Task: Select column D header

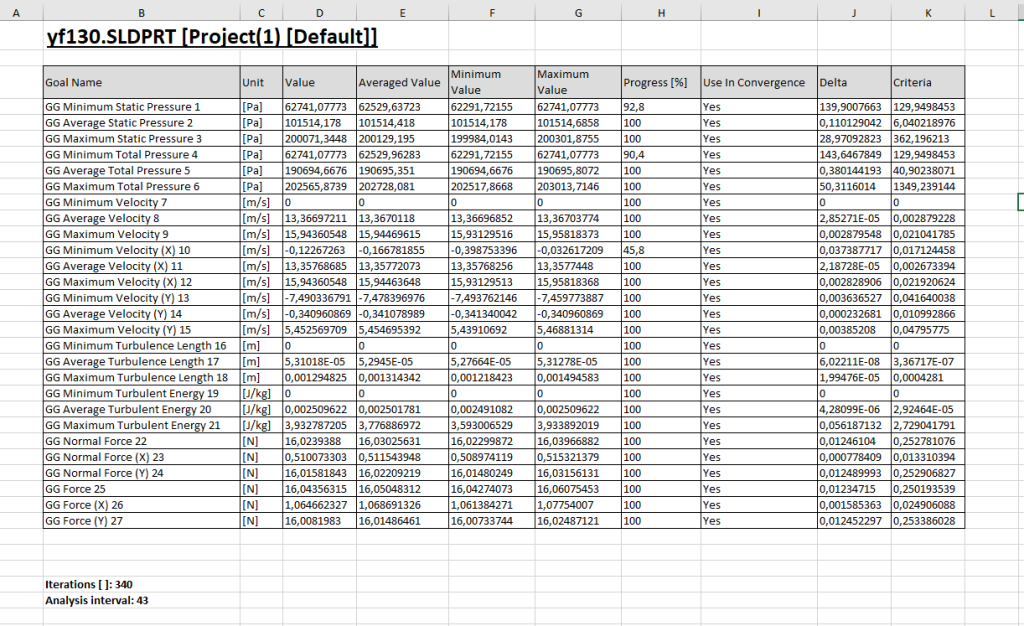Action: (319, 12)
